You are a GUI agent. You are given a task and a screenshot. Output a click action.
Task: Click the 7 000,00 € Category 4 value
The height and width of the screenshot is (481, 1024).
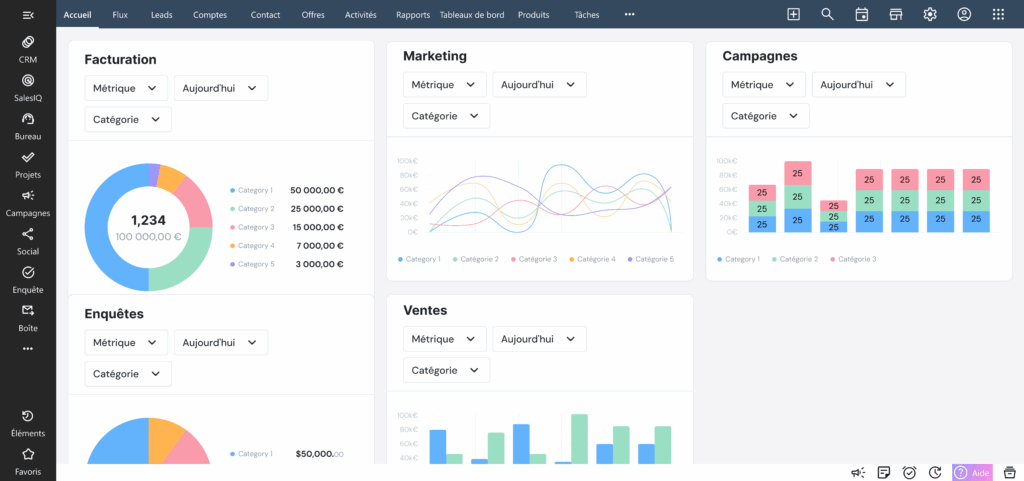(x=319, y=245)
